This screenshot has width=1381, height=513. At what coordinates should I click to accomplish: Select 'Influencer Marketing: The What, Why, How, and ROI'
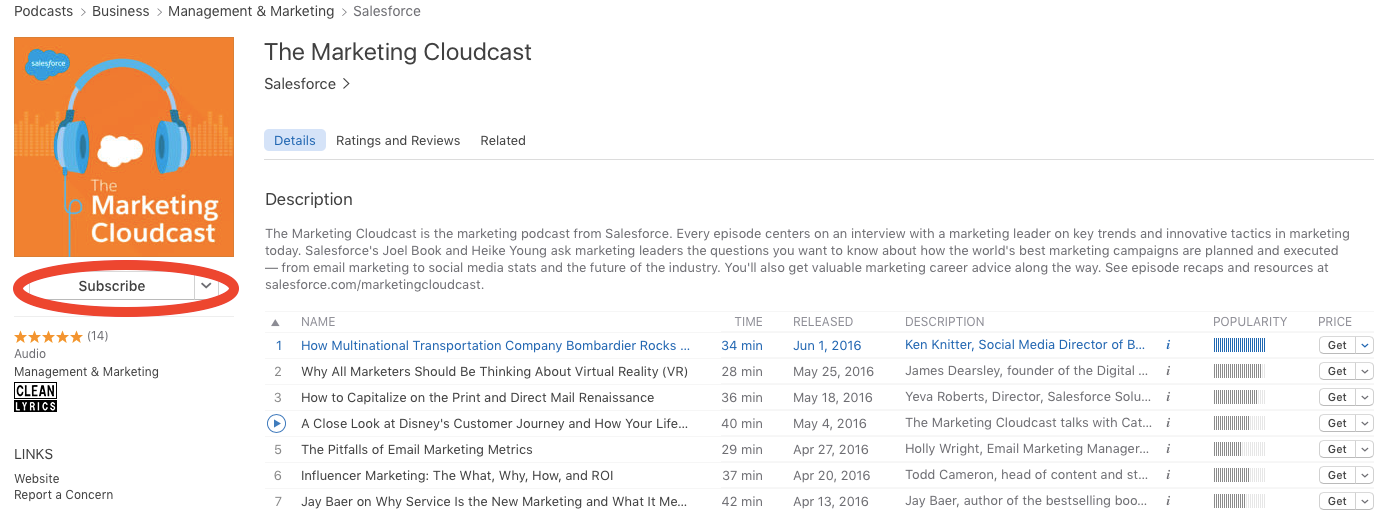tap(457, 475)
